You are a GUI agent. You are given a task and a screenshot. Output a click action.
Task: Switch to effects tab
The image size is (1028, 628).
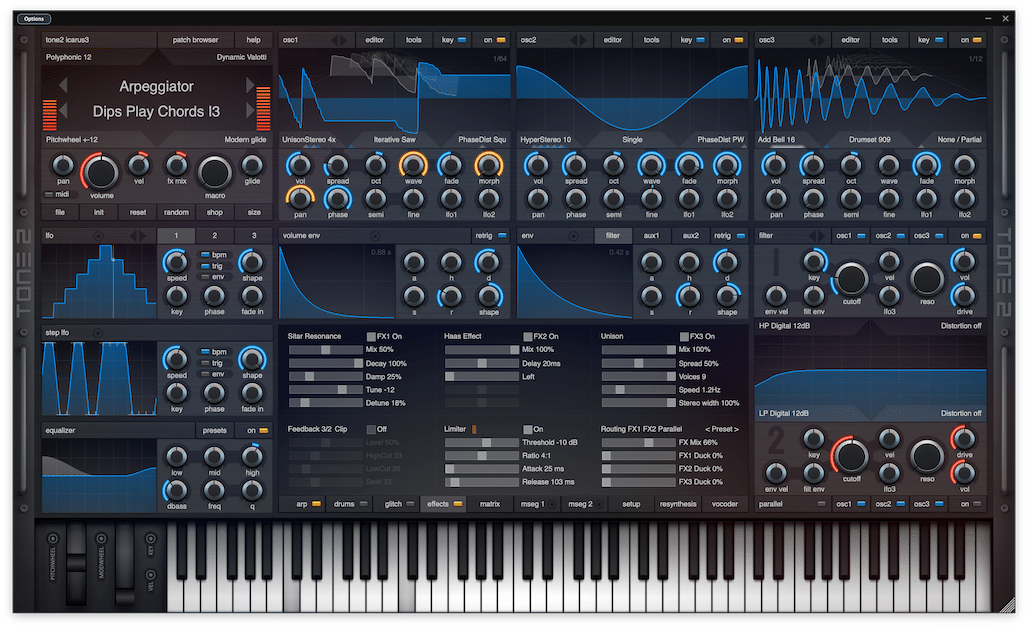tap(444, 504)
